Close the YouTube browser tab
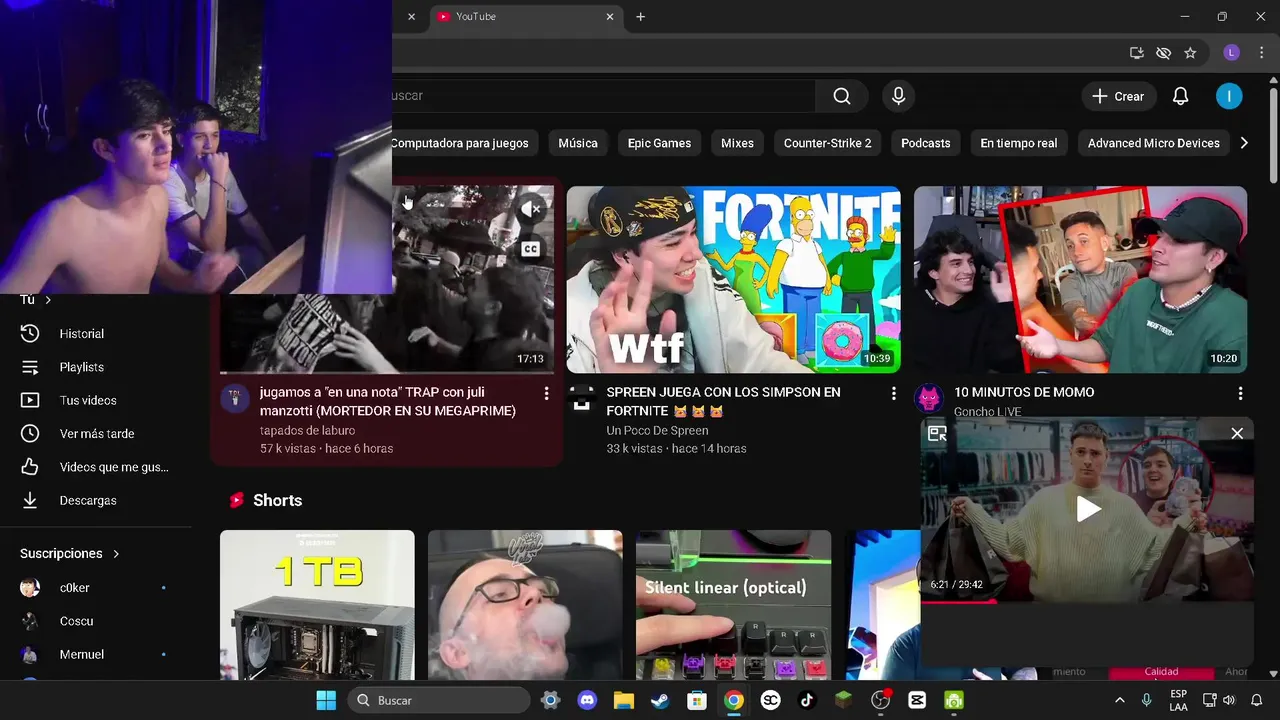1280x720 pixels. click(x=610, y=16)
